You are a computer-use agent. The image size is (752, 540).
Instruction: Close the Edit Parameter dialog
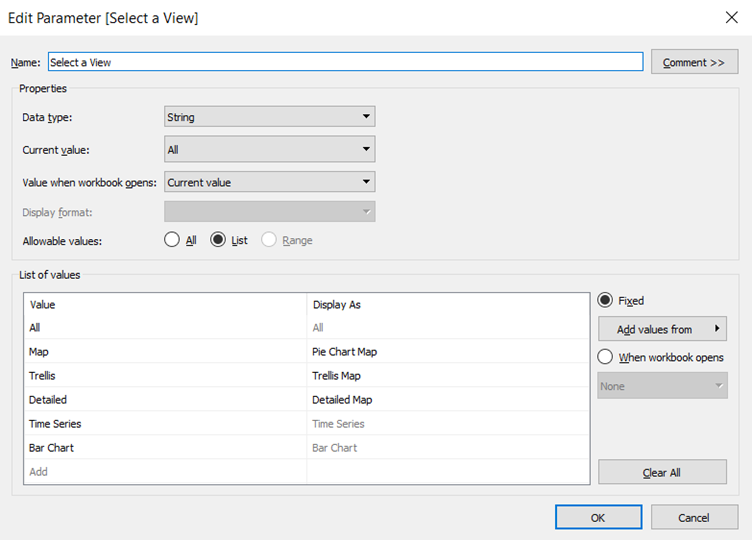(729, 17)
